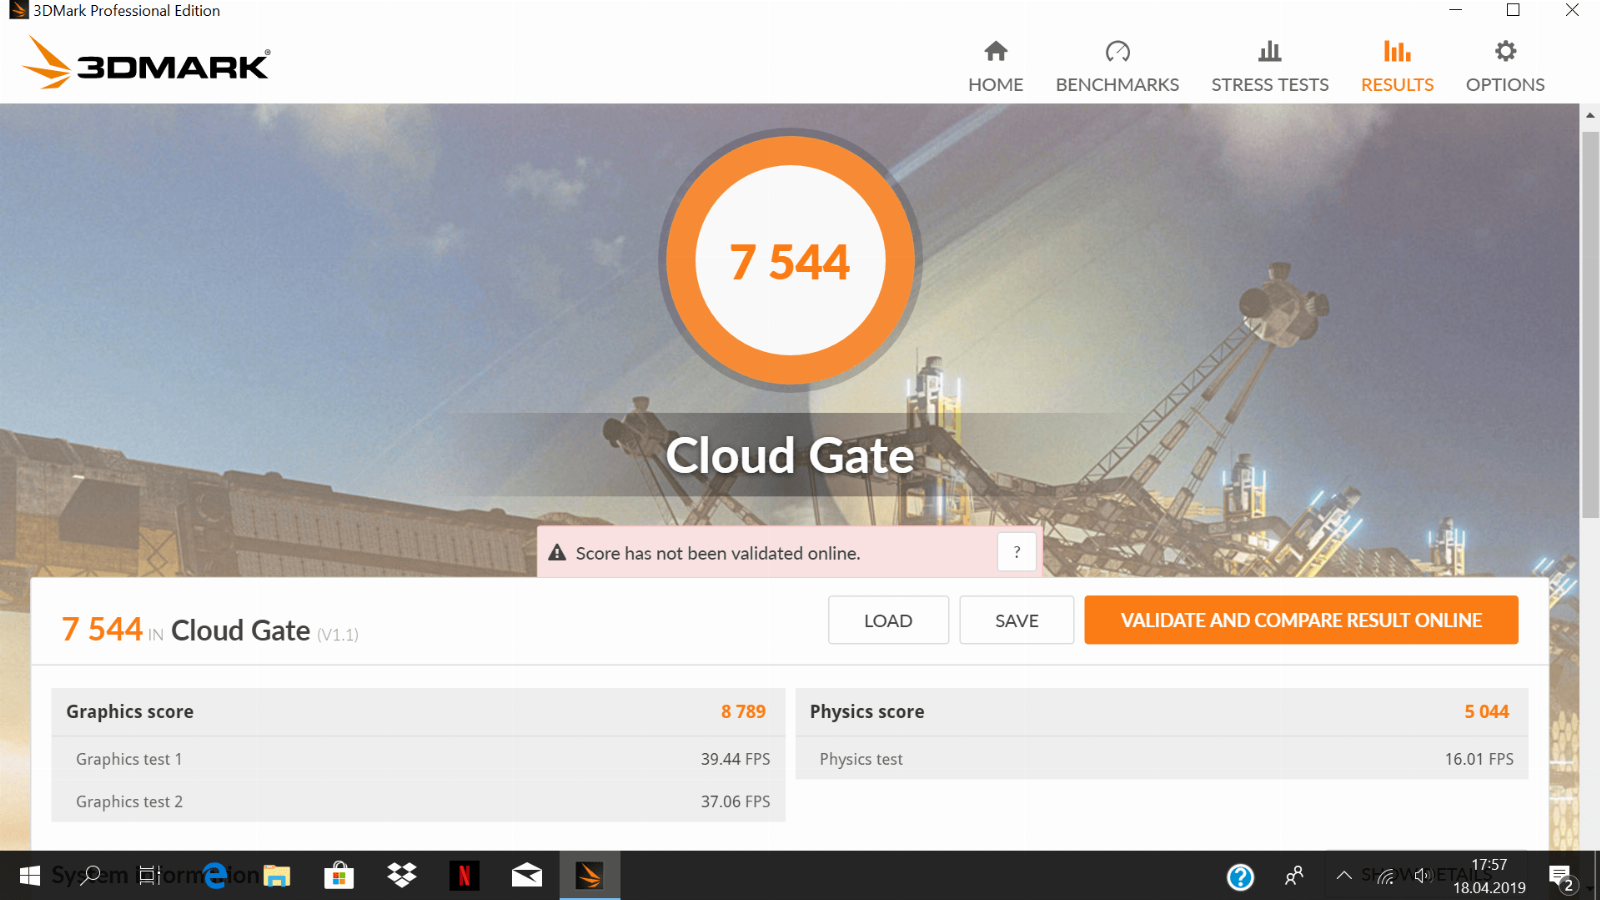
Task: Switch to STRESS TESTS tab
Action: tap(1270, 67)
